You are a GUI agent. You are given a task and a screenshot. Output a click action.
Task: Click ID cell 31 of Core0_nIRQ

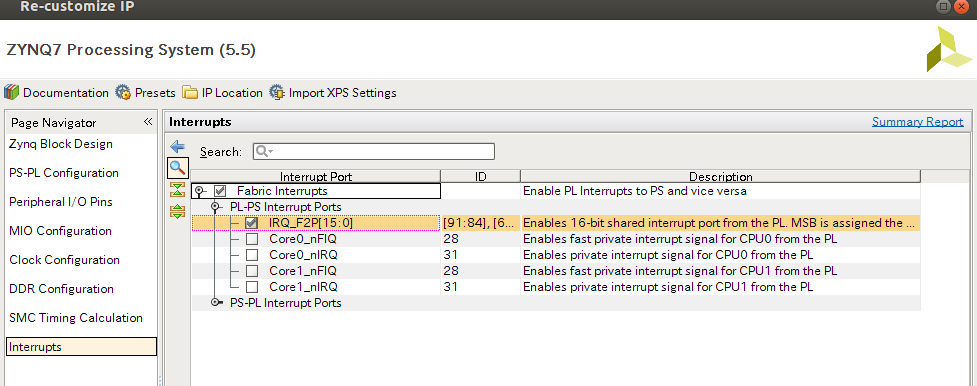pos(480,255)
